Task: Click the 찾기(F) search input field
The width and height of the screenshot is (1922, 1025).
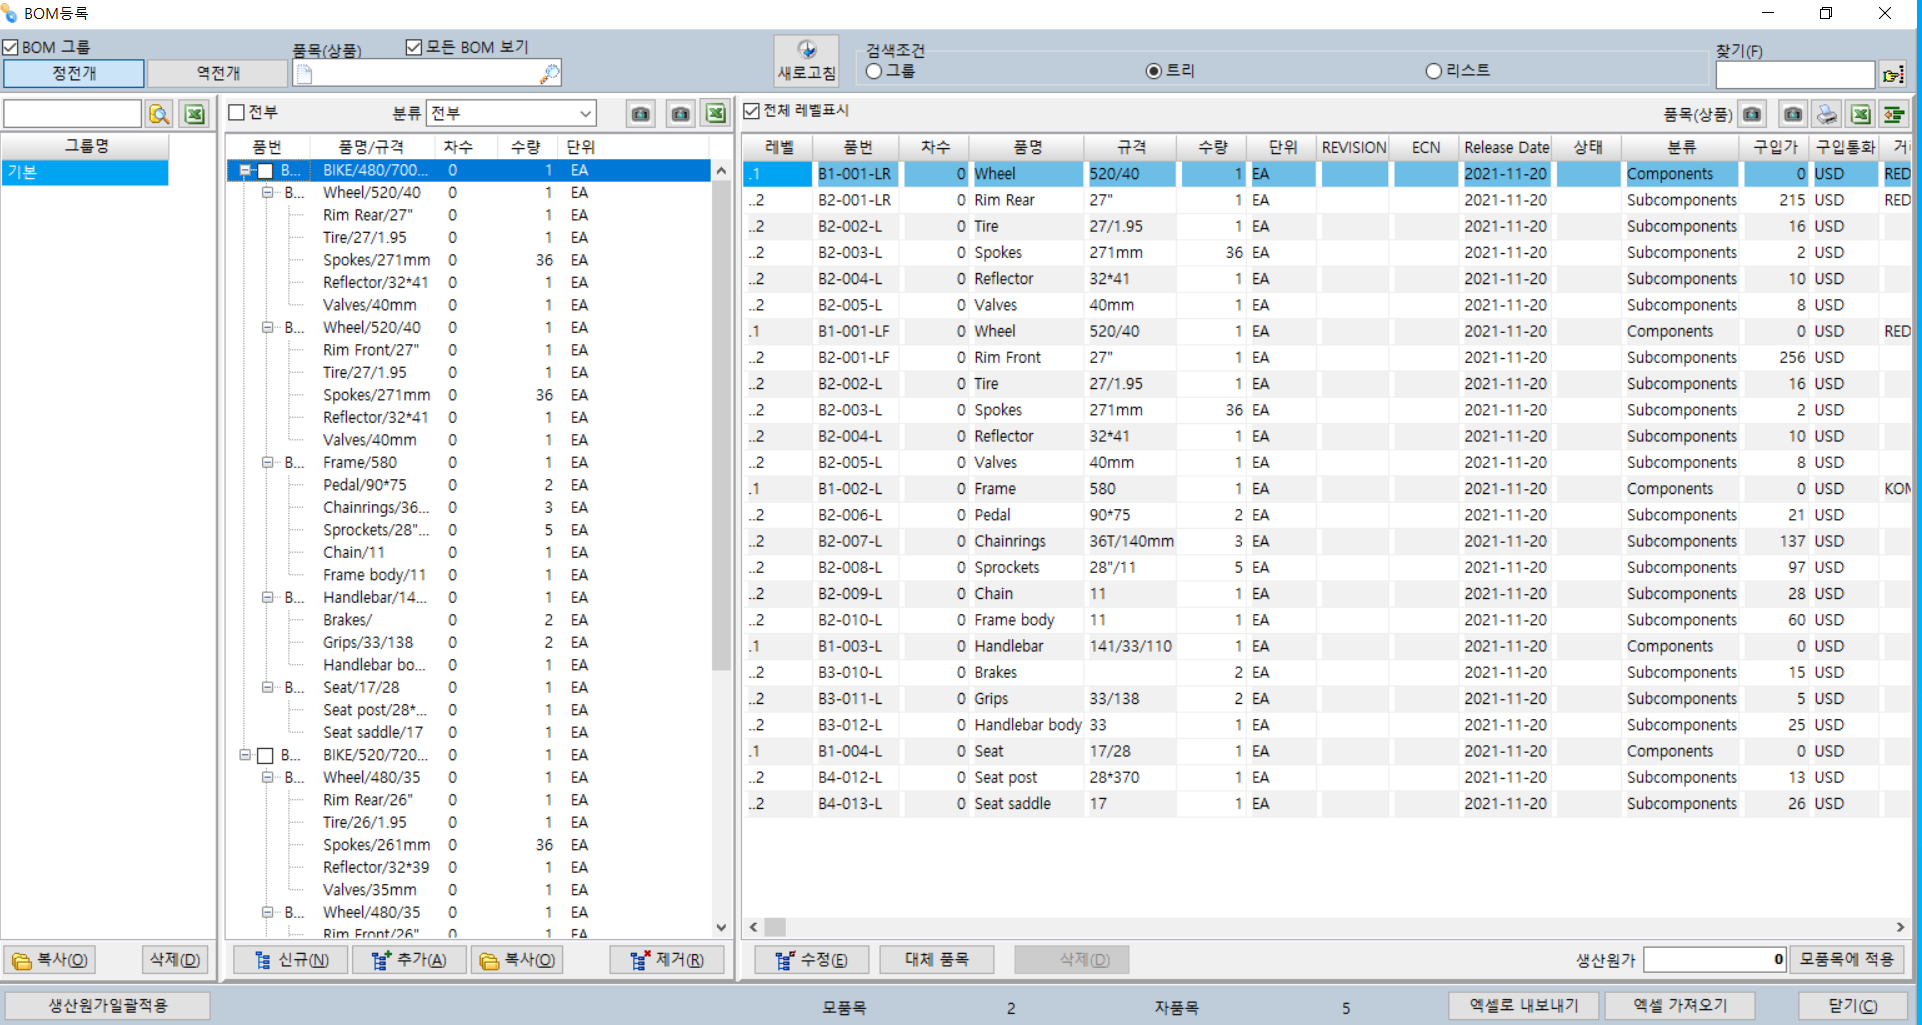Action: (x=1795, y=75)
